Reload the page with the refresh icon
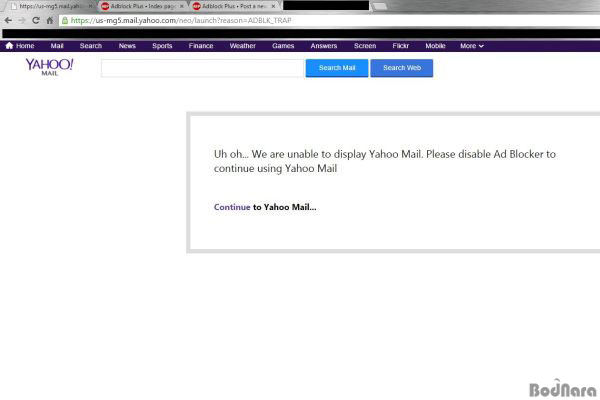Image resolution: width=600 pixels, height=400 pixels. click(x=36, y=20)
